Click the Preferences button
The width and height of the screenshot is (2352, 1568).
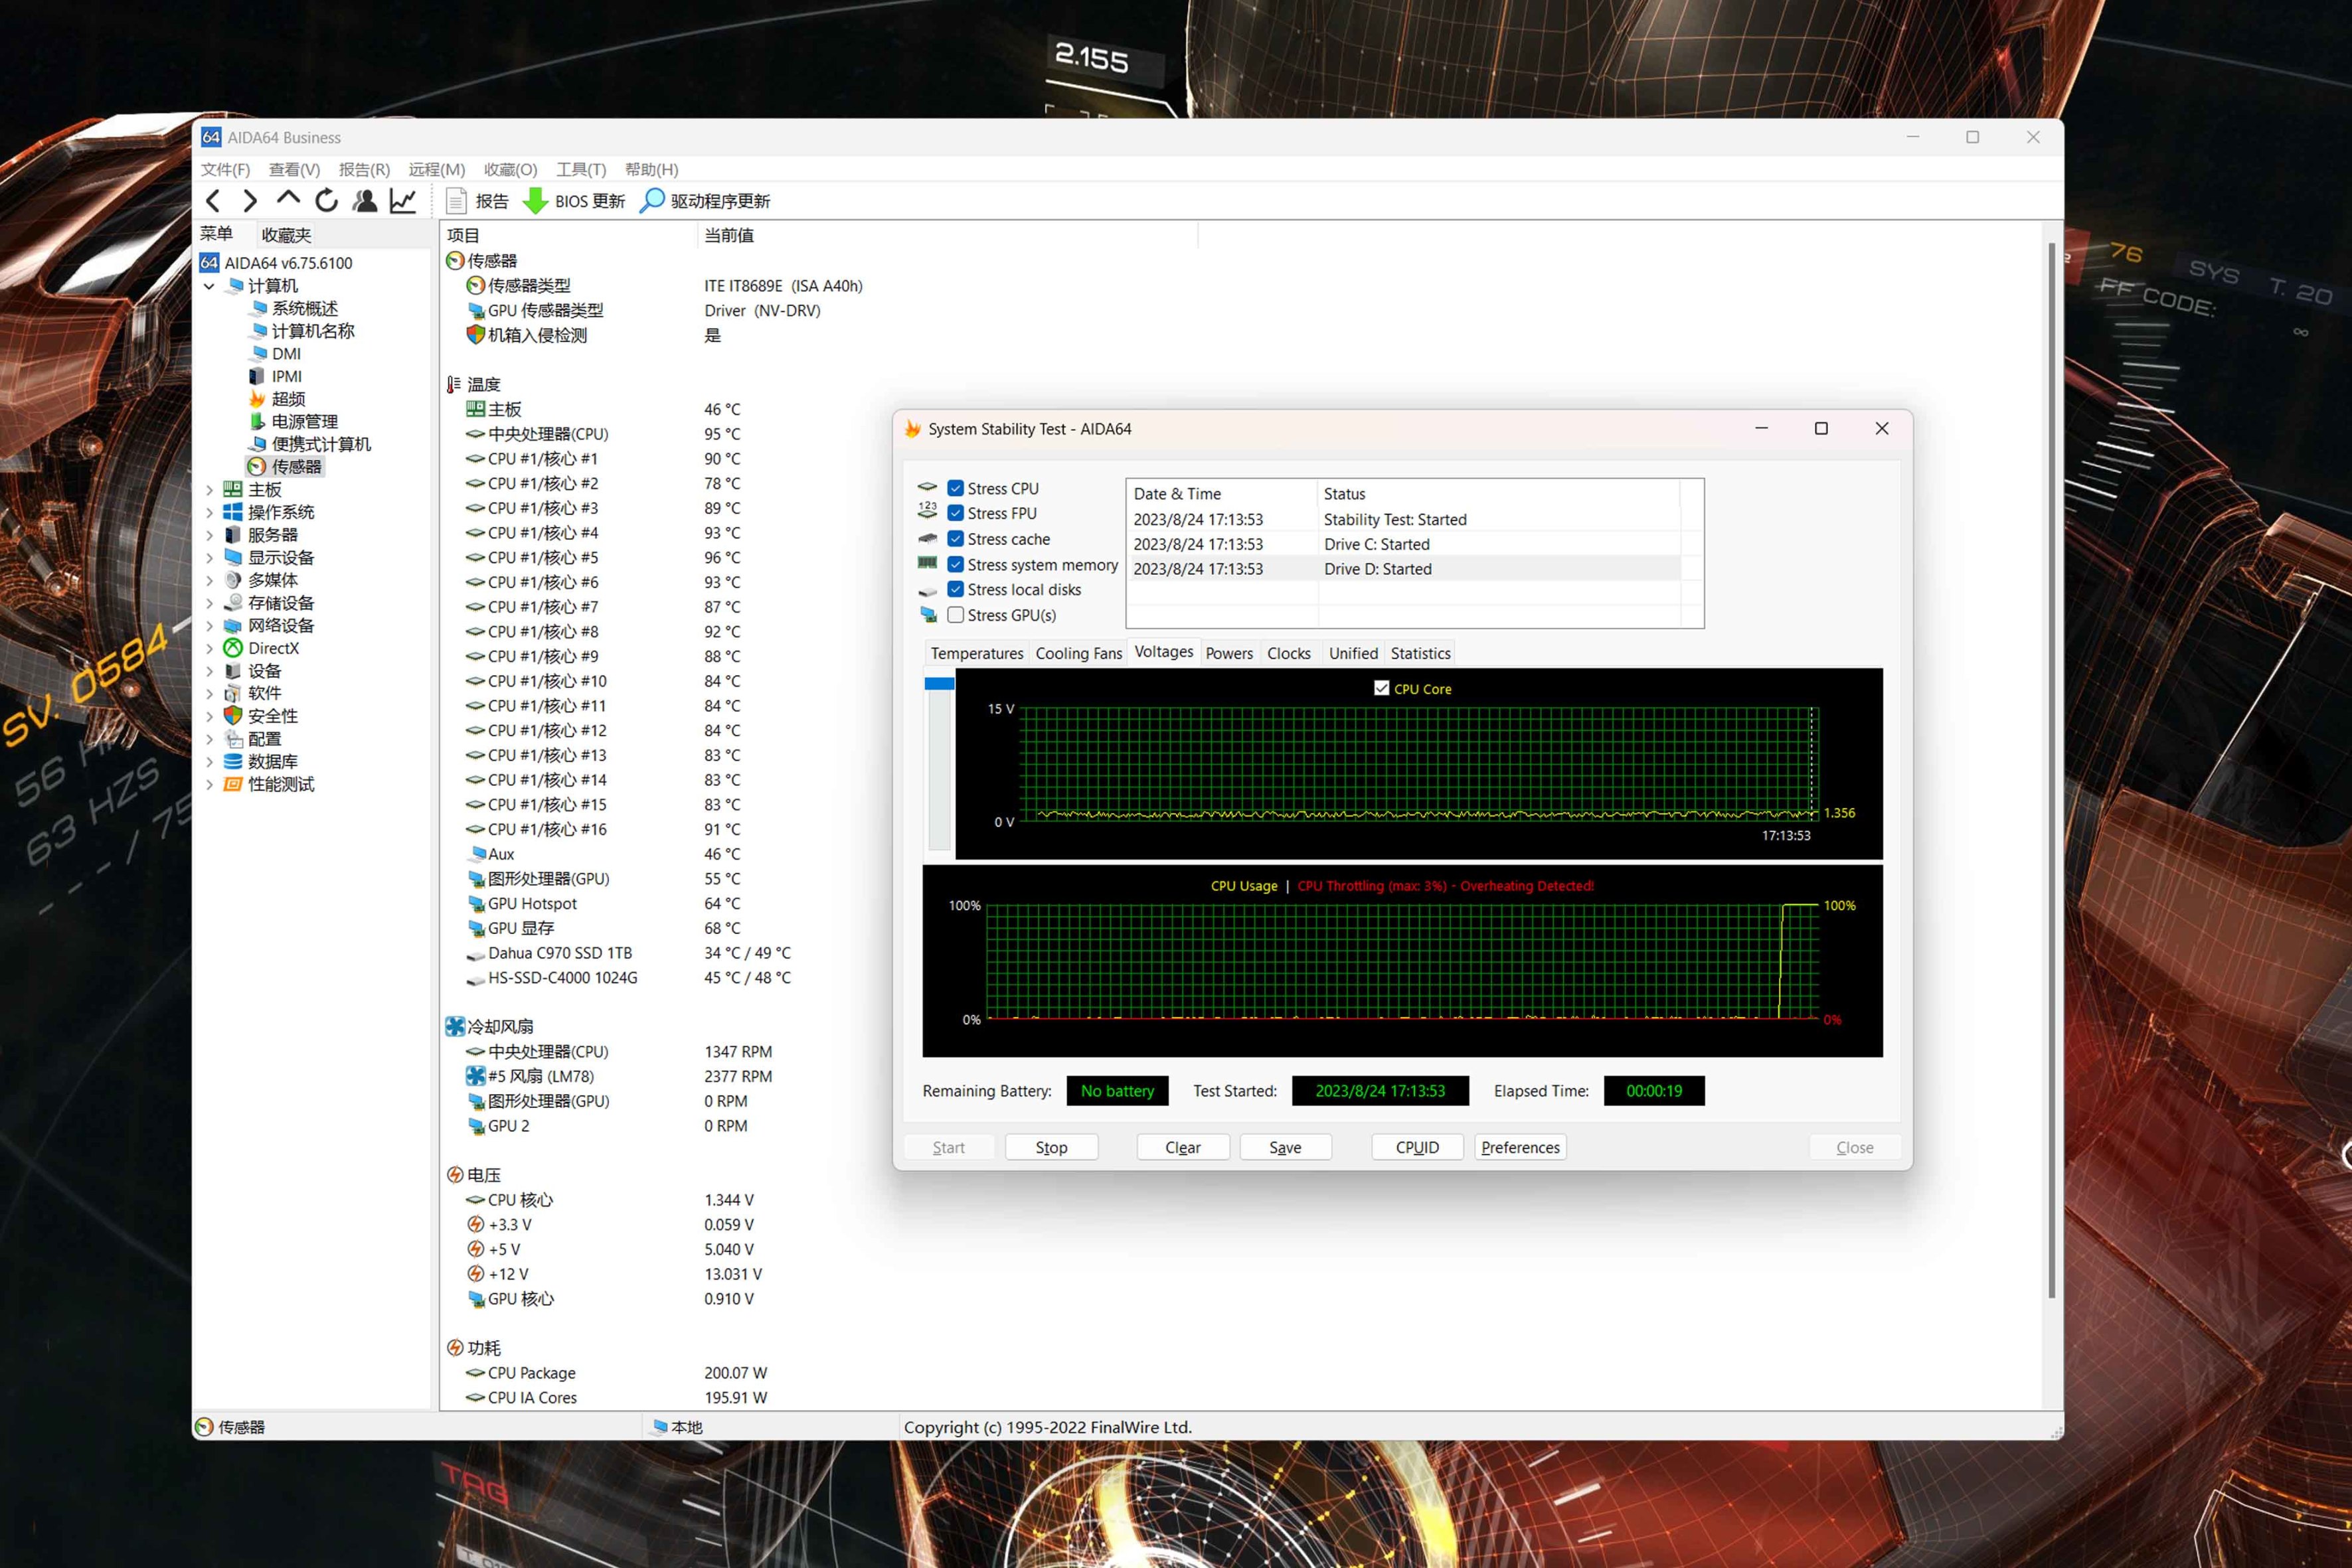[x=1519, y=1147]
